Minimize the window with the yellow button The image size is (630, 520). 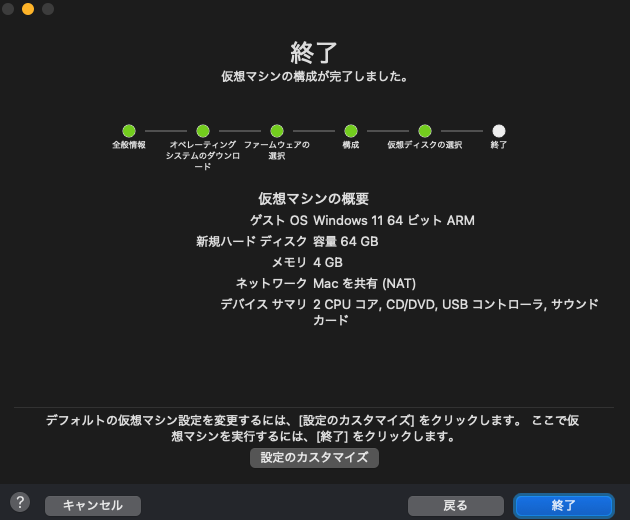click(x=28, y=9)
